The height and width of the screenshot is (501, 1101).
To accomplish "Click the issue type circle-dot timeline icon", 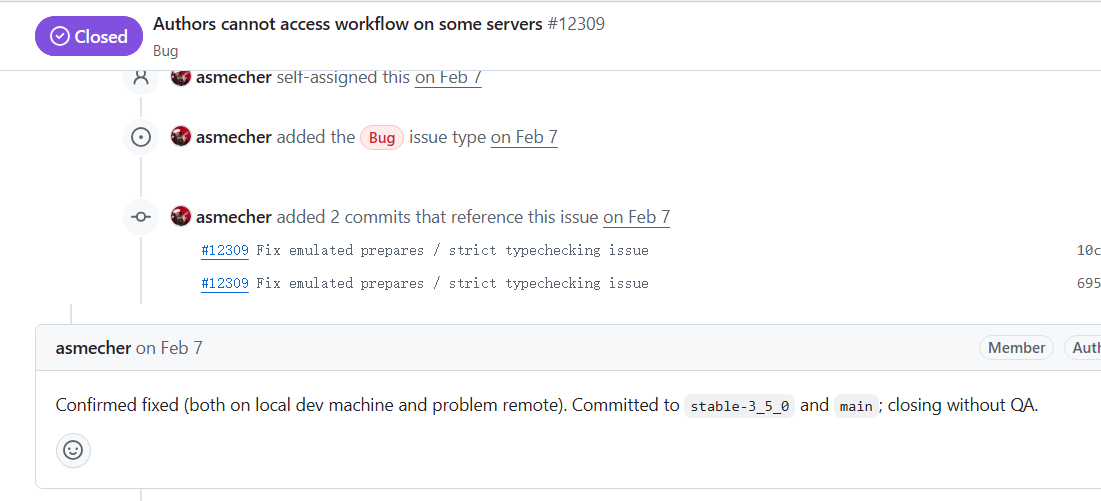I will [x=141, y=138].
